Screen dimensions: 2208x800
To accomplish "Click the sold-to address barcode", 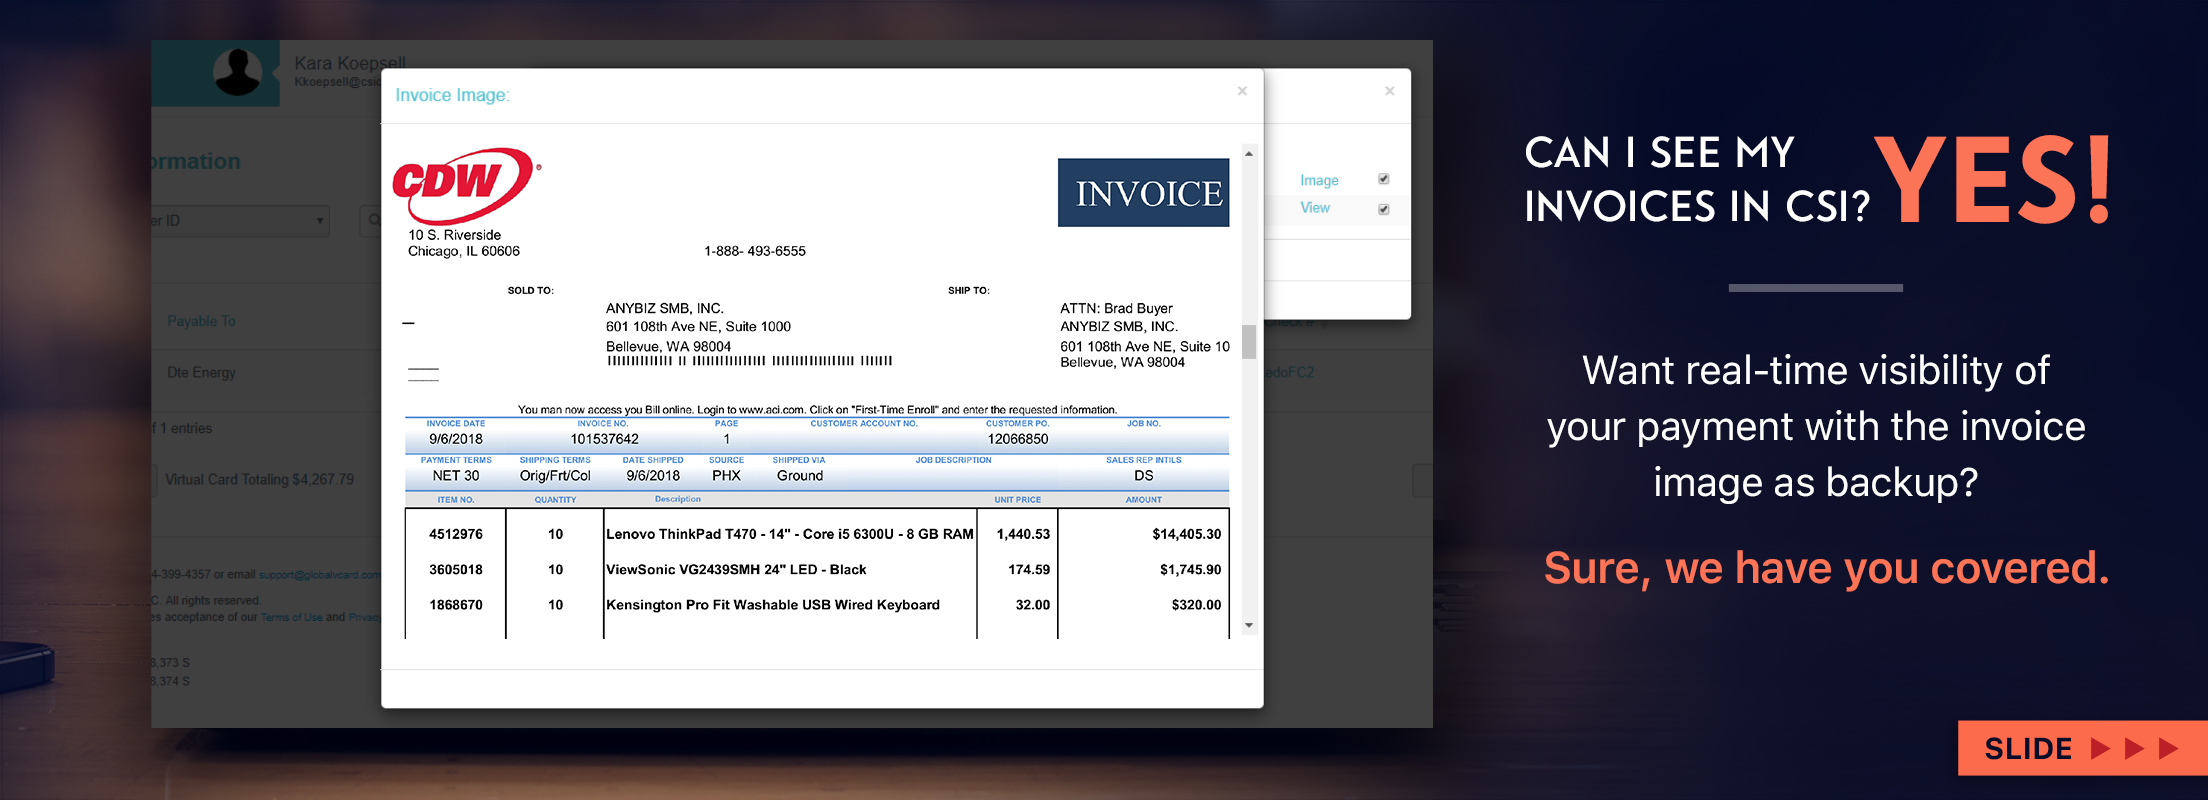I will coord(750,361).
